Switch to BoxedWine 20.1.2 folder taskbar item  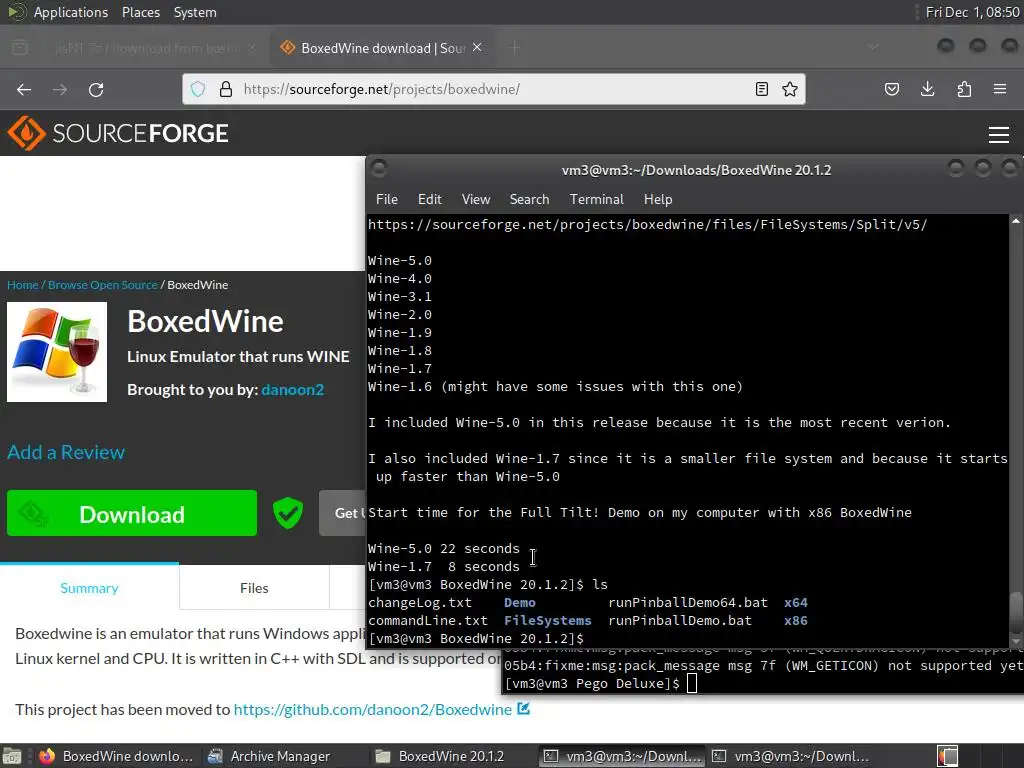pyautogui.click(x=440, y=756)
